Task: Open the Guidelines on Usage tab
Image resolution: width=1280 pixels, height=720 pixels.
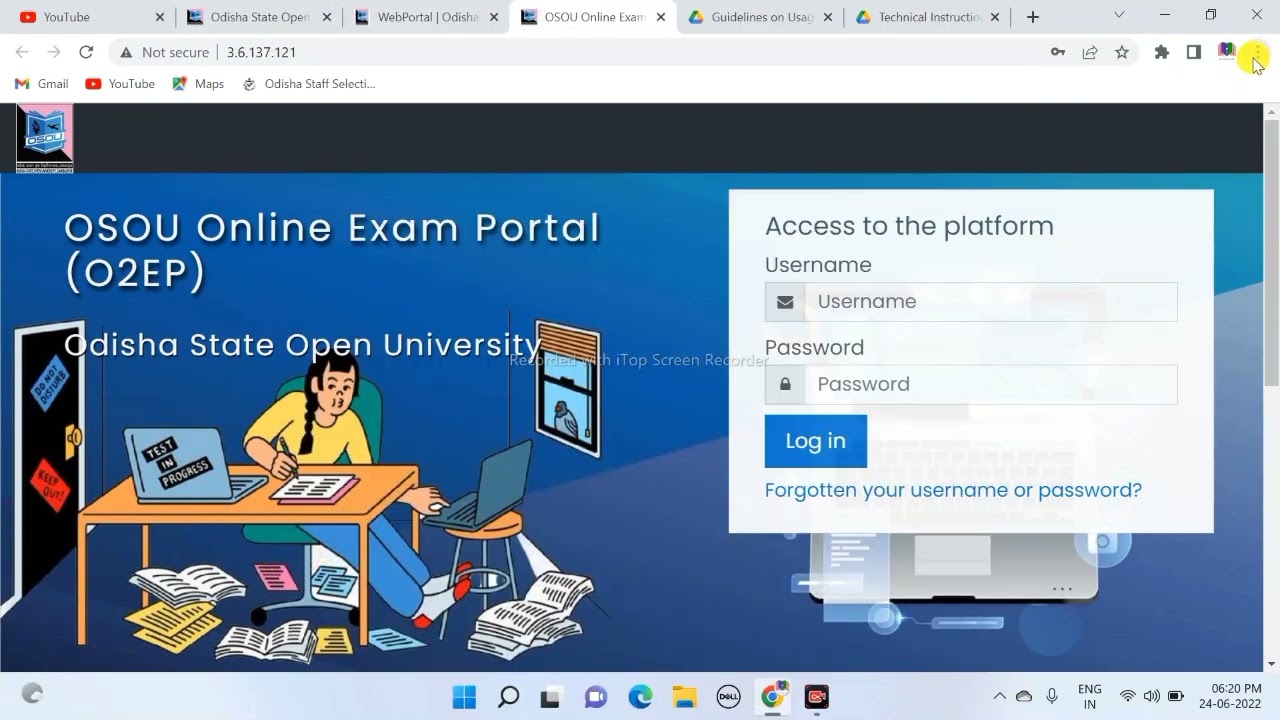Action: [x=759, y=17]
